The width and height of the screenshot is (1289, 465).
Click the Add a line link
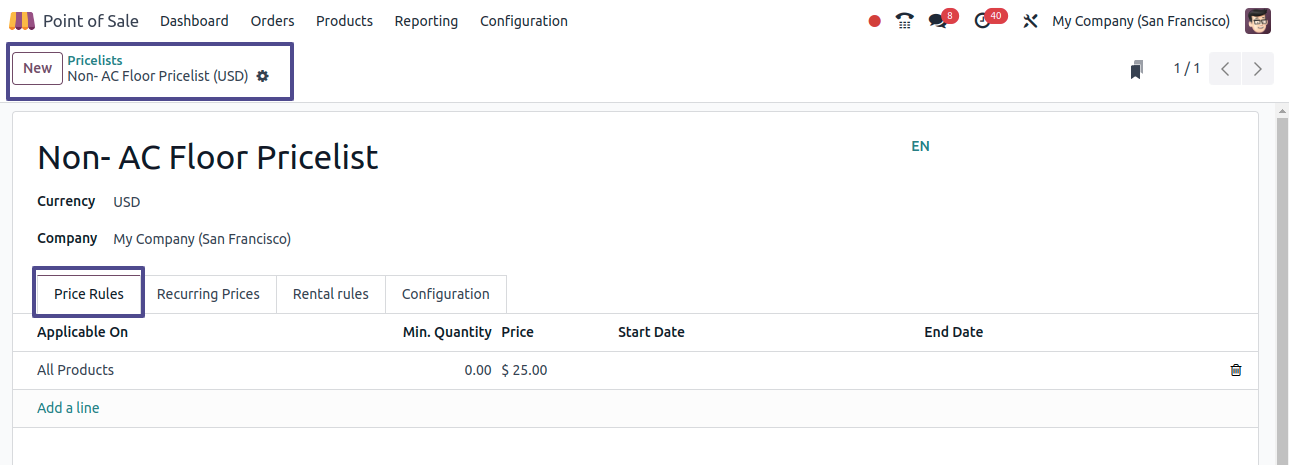[x=68, y=408]
